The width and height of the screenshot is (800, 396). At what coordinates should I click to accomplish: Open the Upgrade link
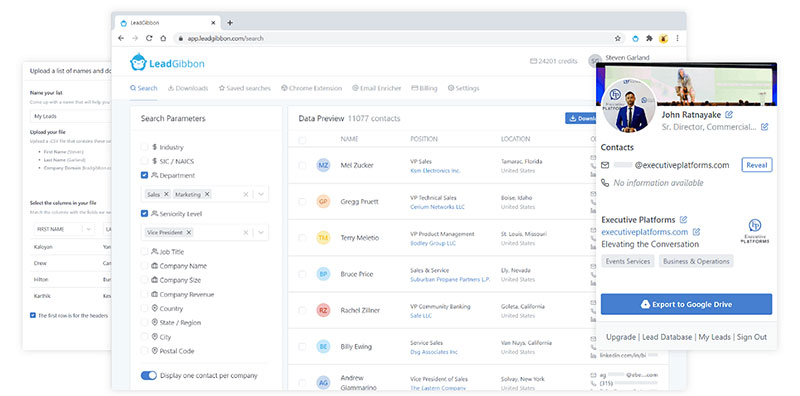click(x=620, y=337)
